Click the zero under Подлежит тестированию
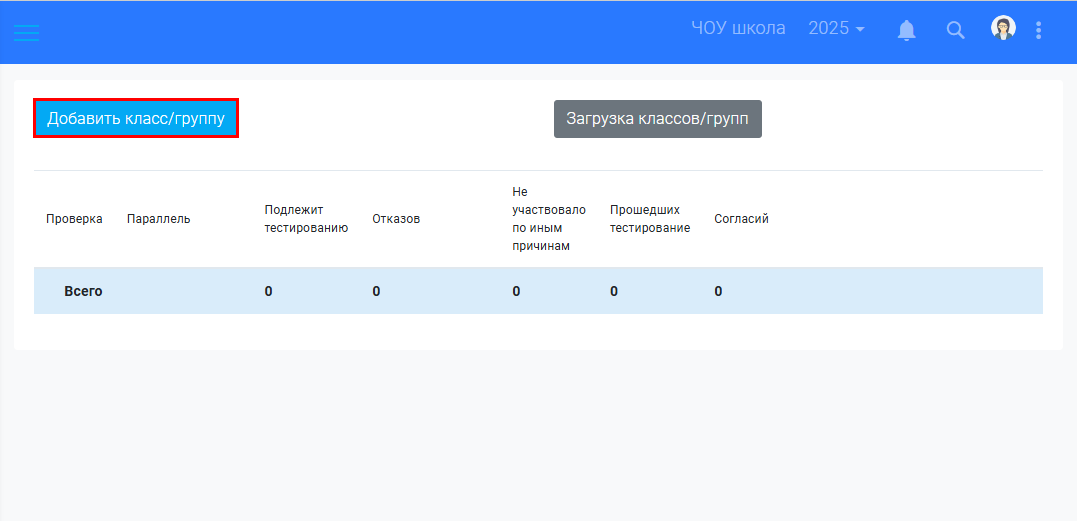 click(269, 292)
